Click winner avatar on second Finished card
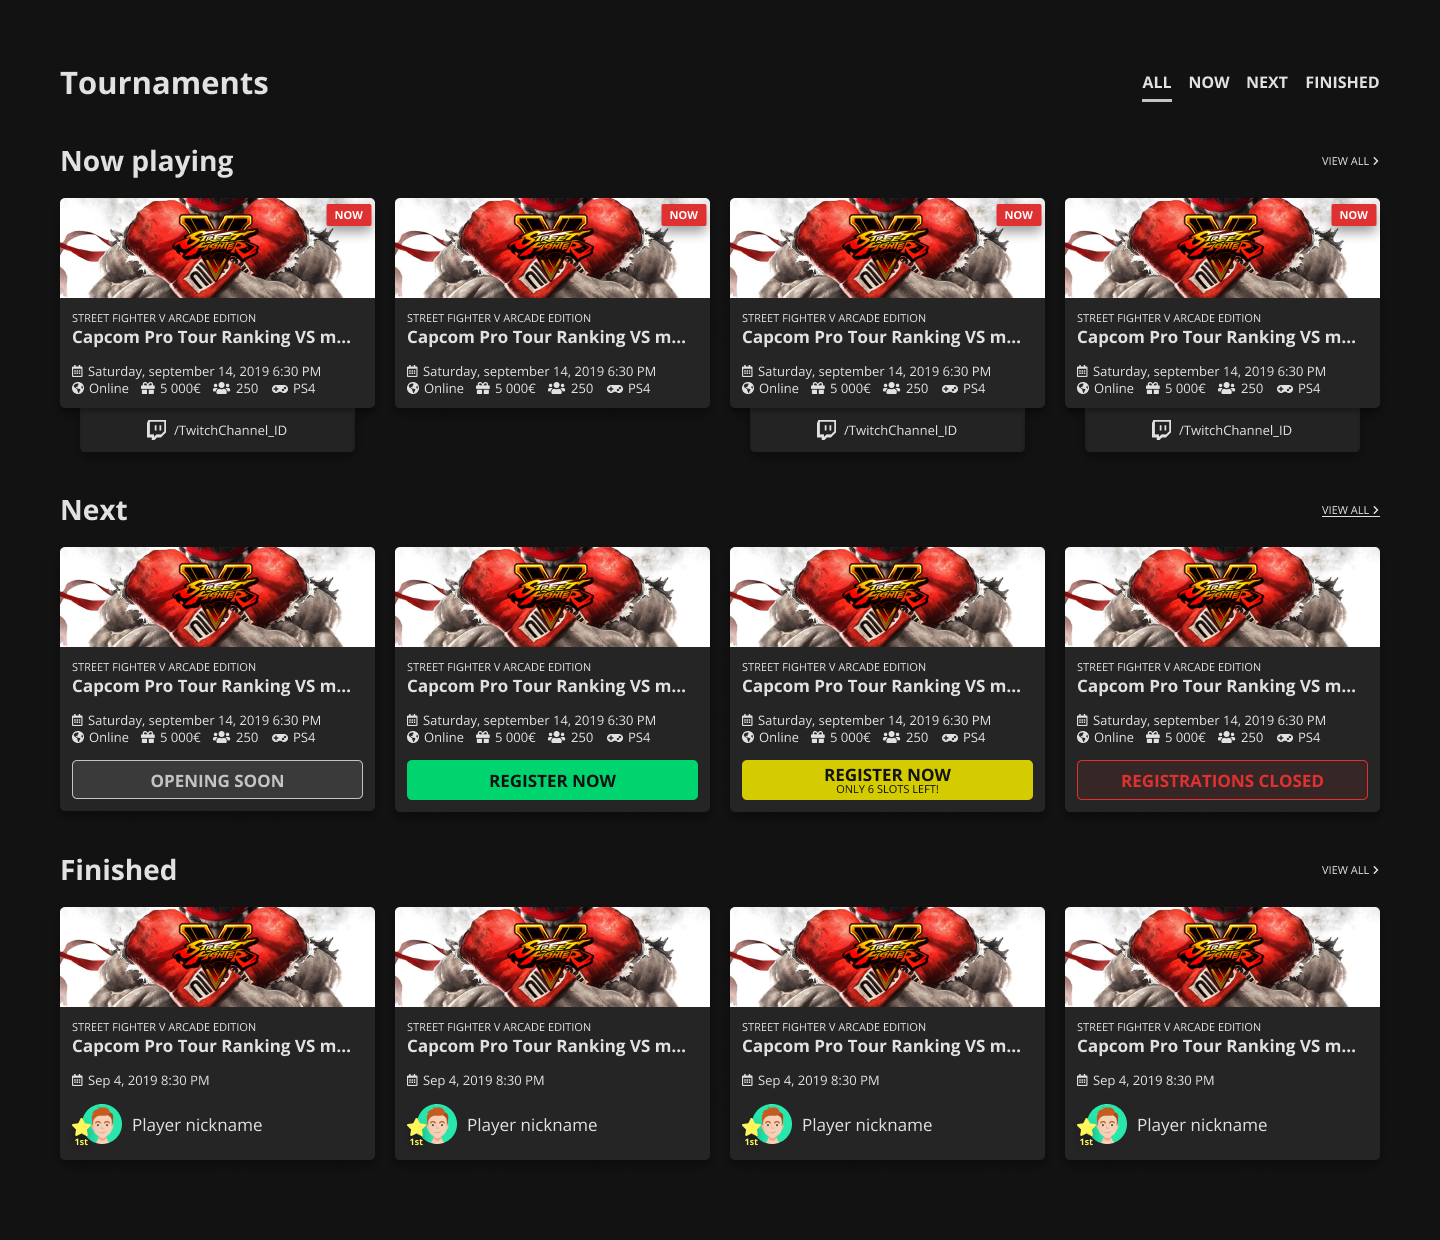Viewport: 1440px width, 1240px height. (436, 1124)
